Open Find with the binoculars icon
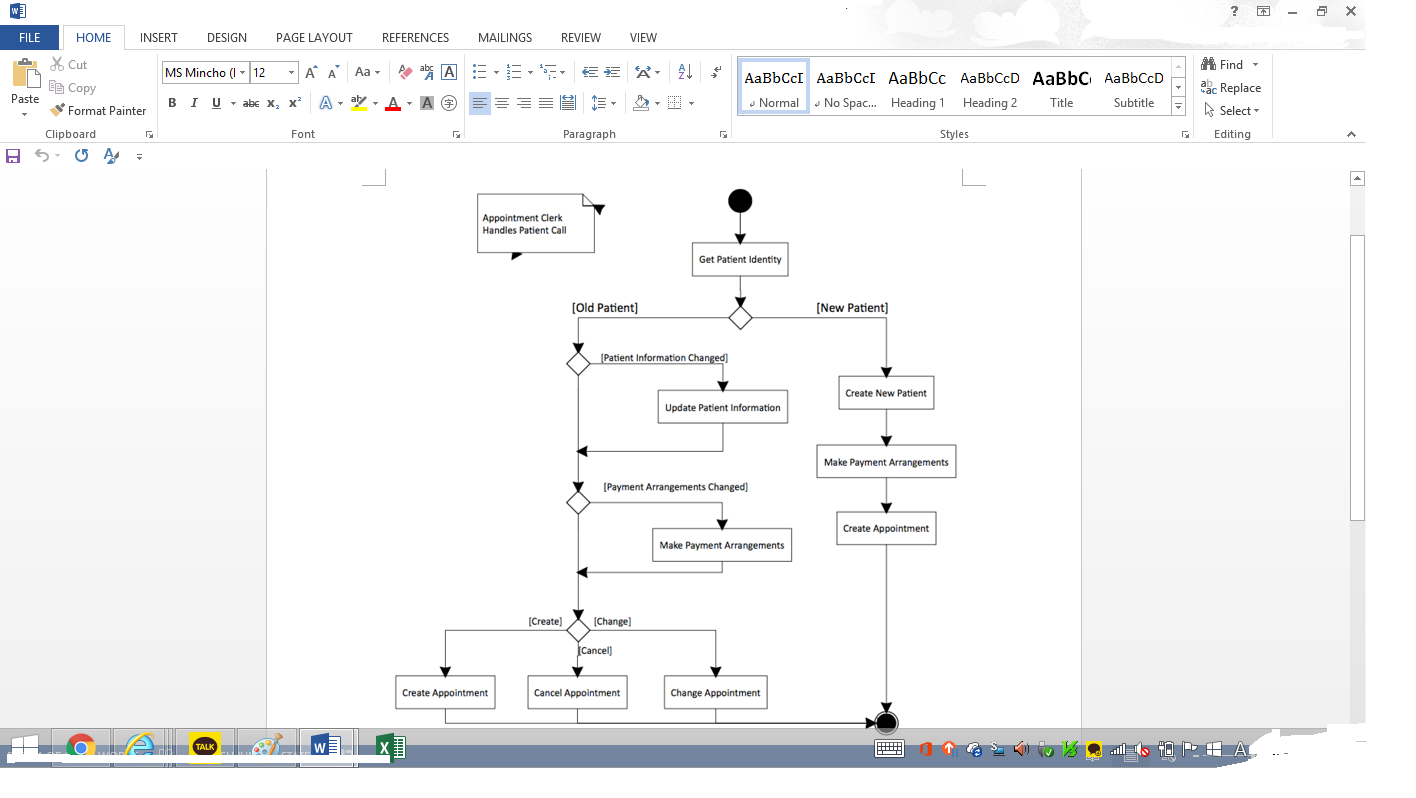Image resolution: width=1416 pixels, height=798 pixels. pos(1222,63)
